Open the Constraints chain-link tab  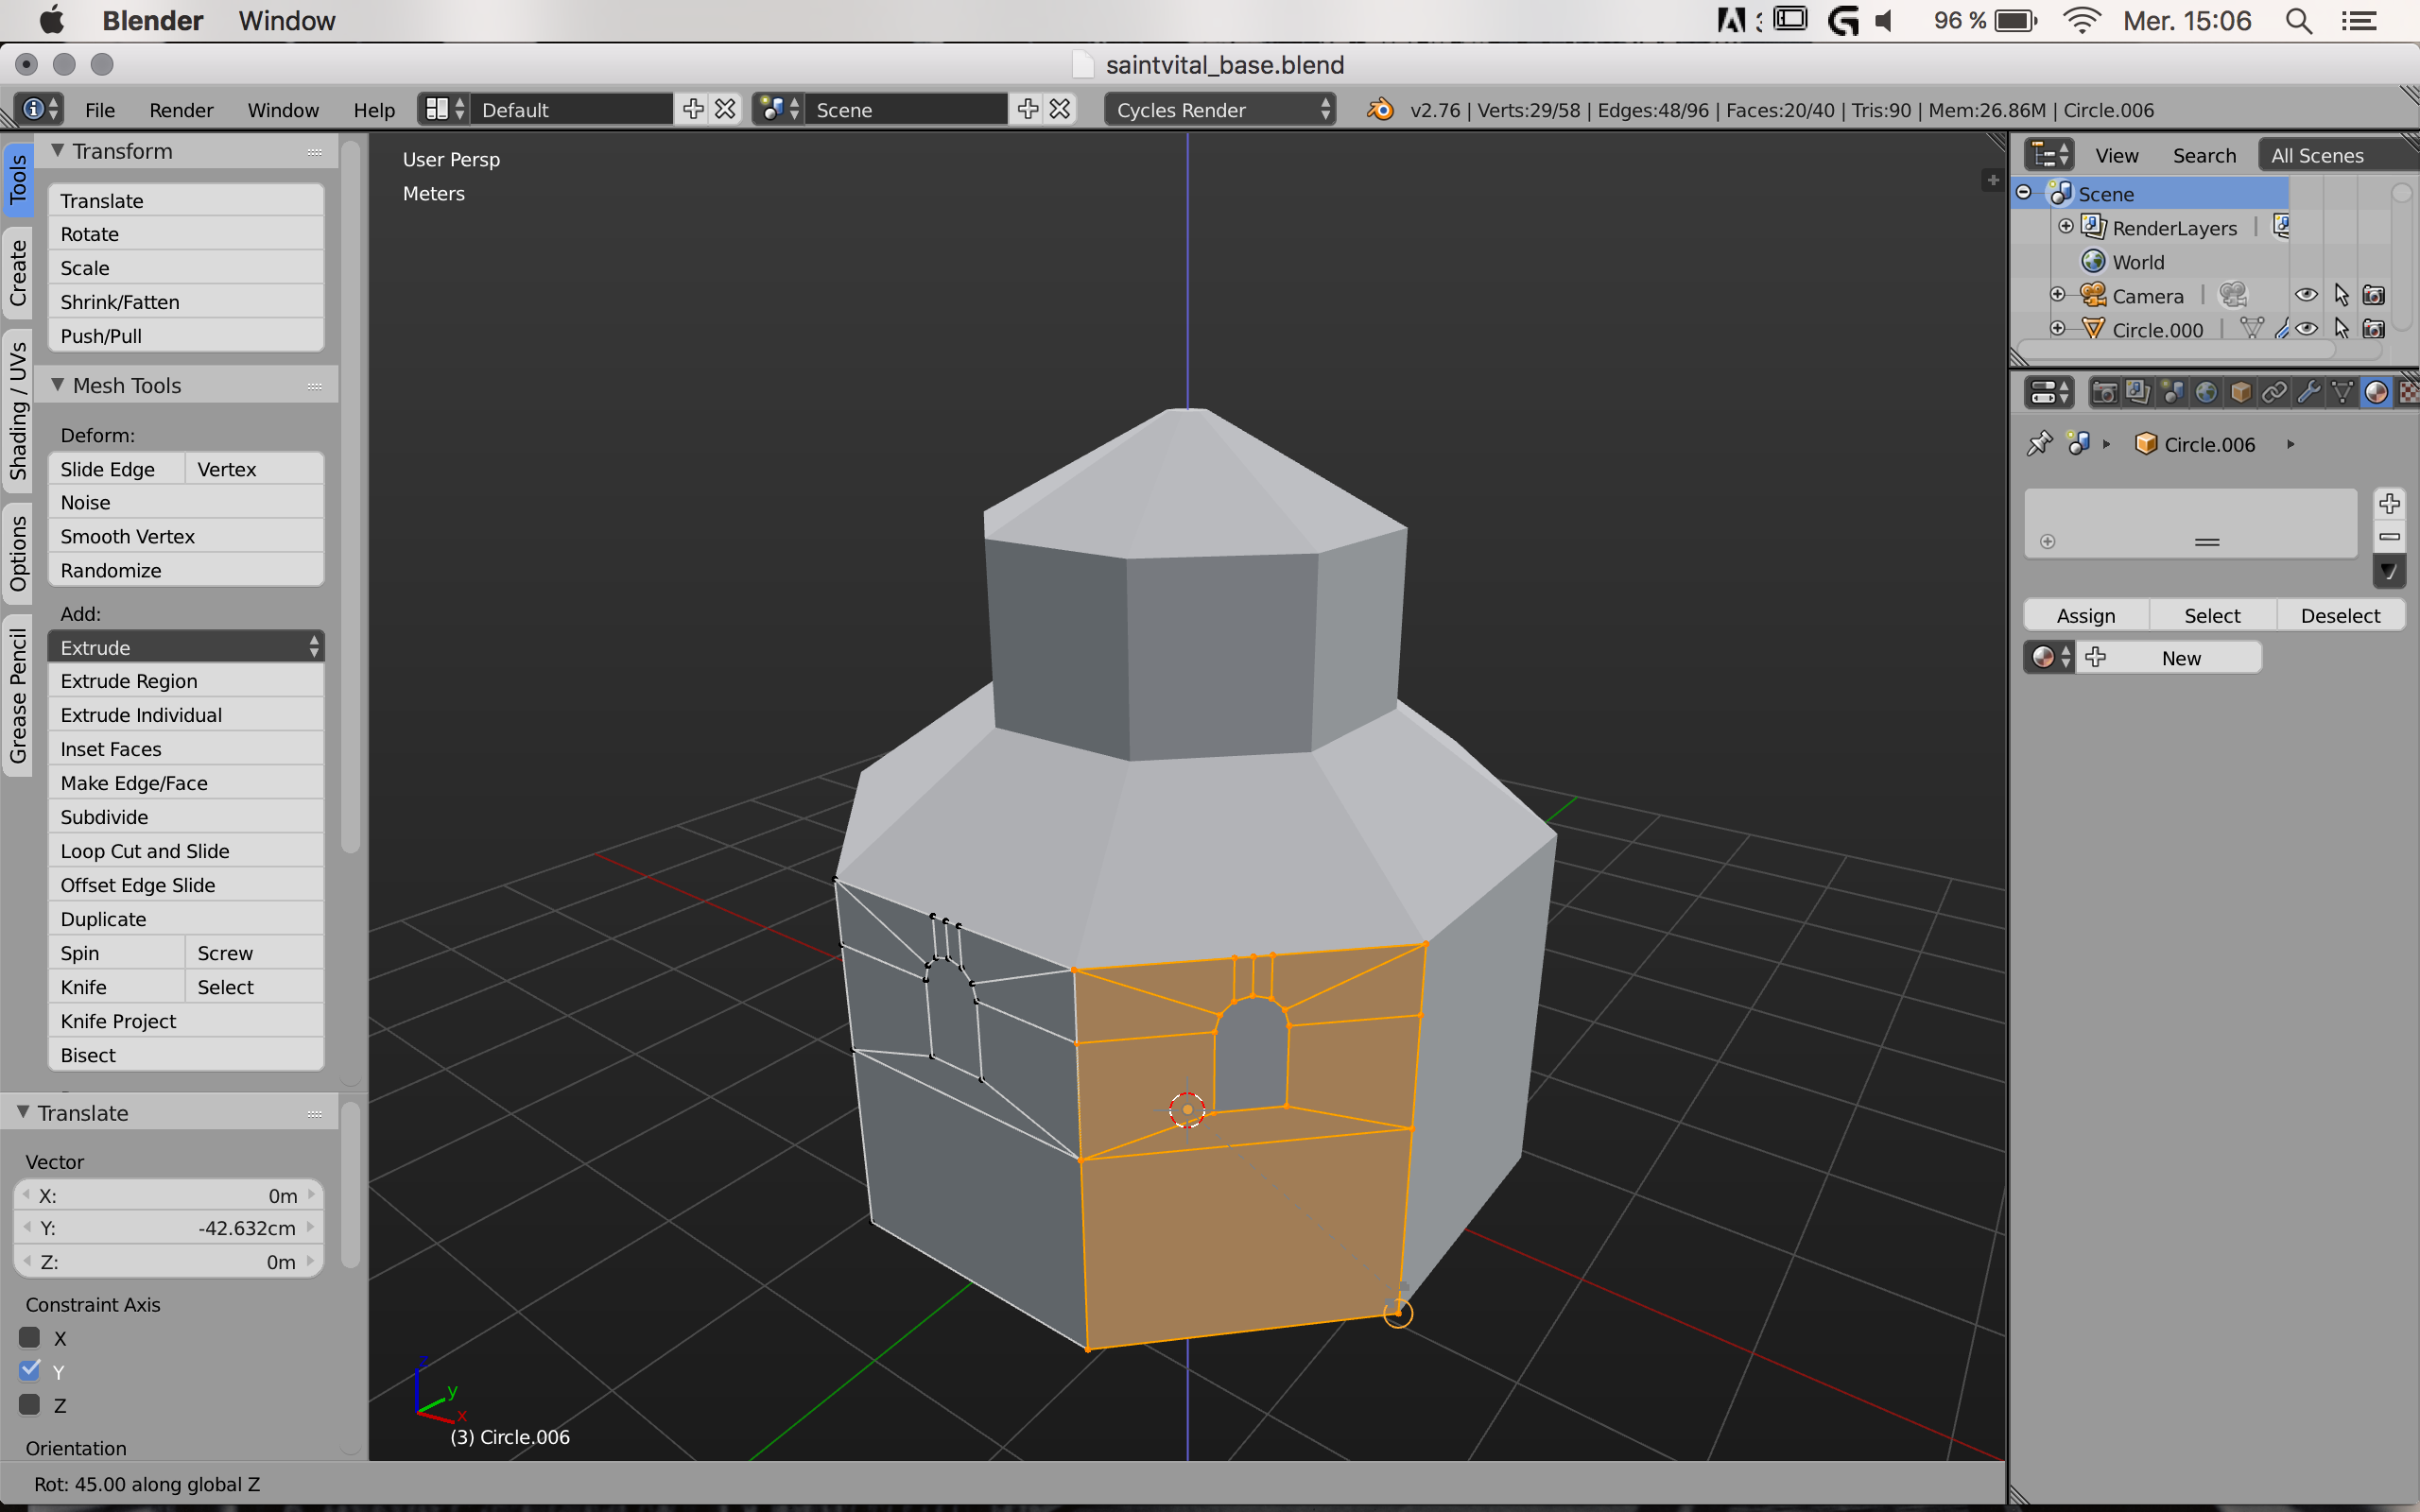2274,392
